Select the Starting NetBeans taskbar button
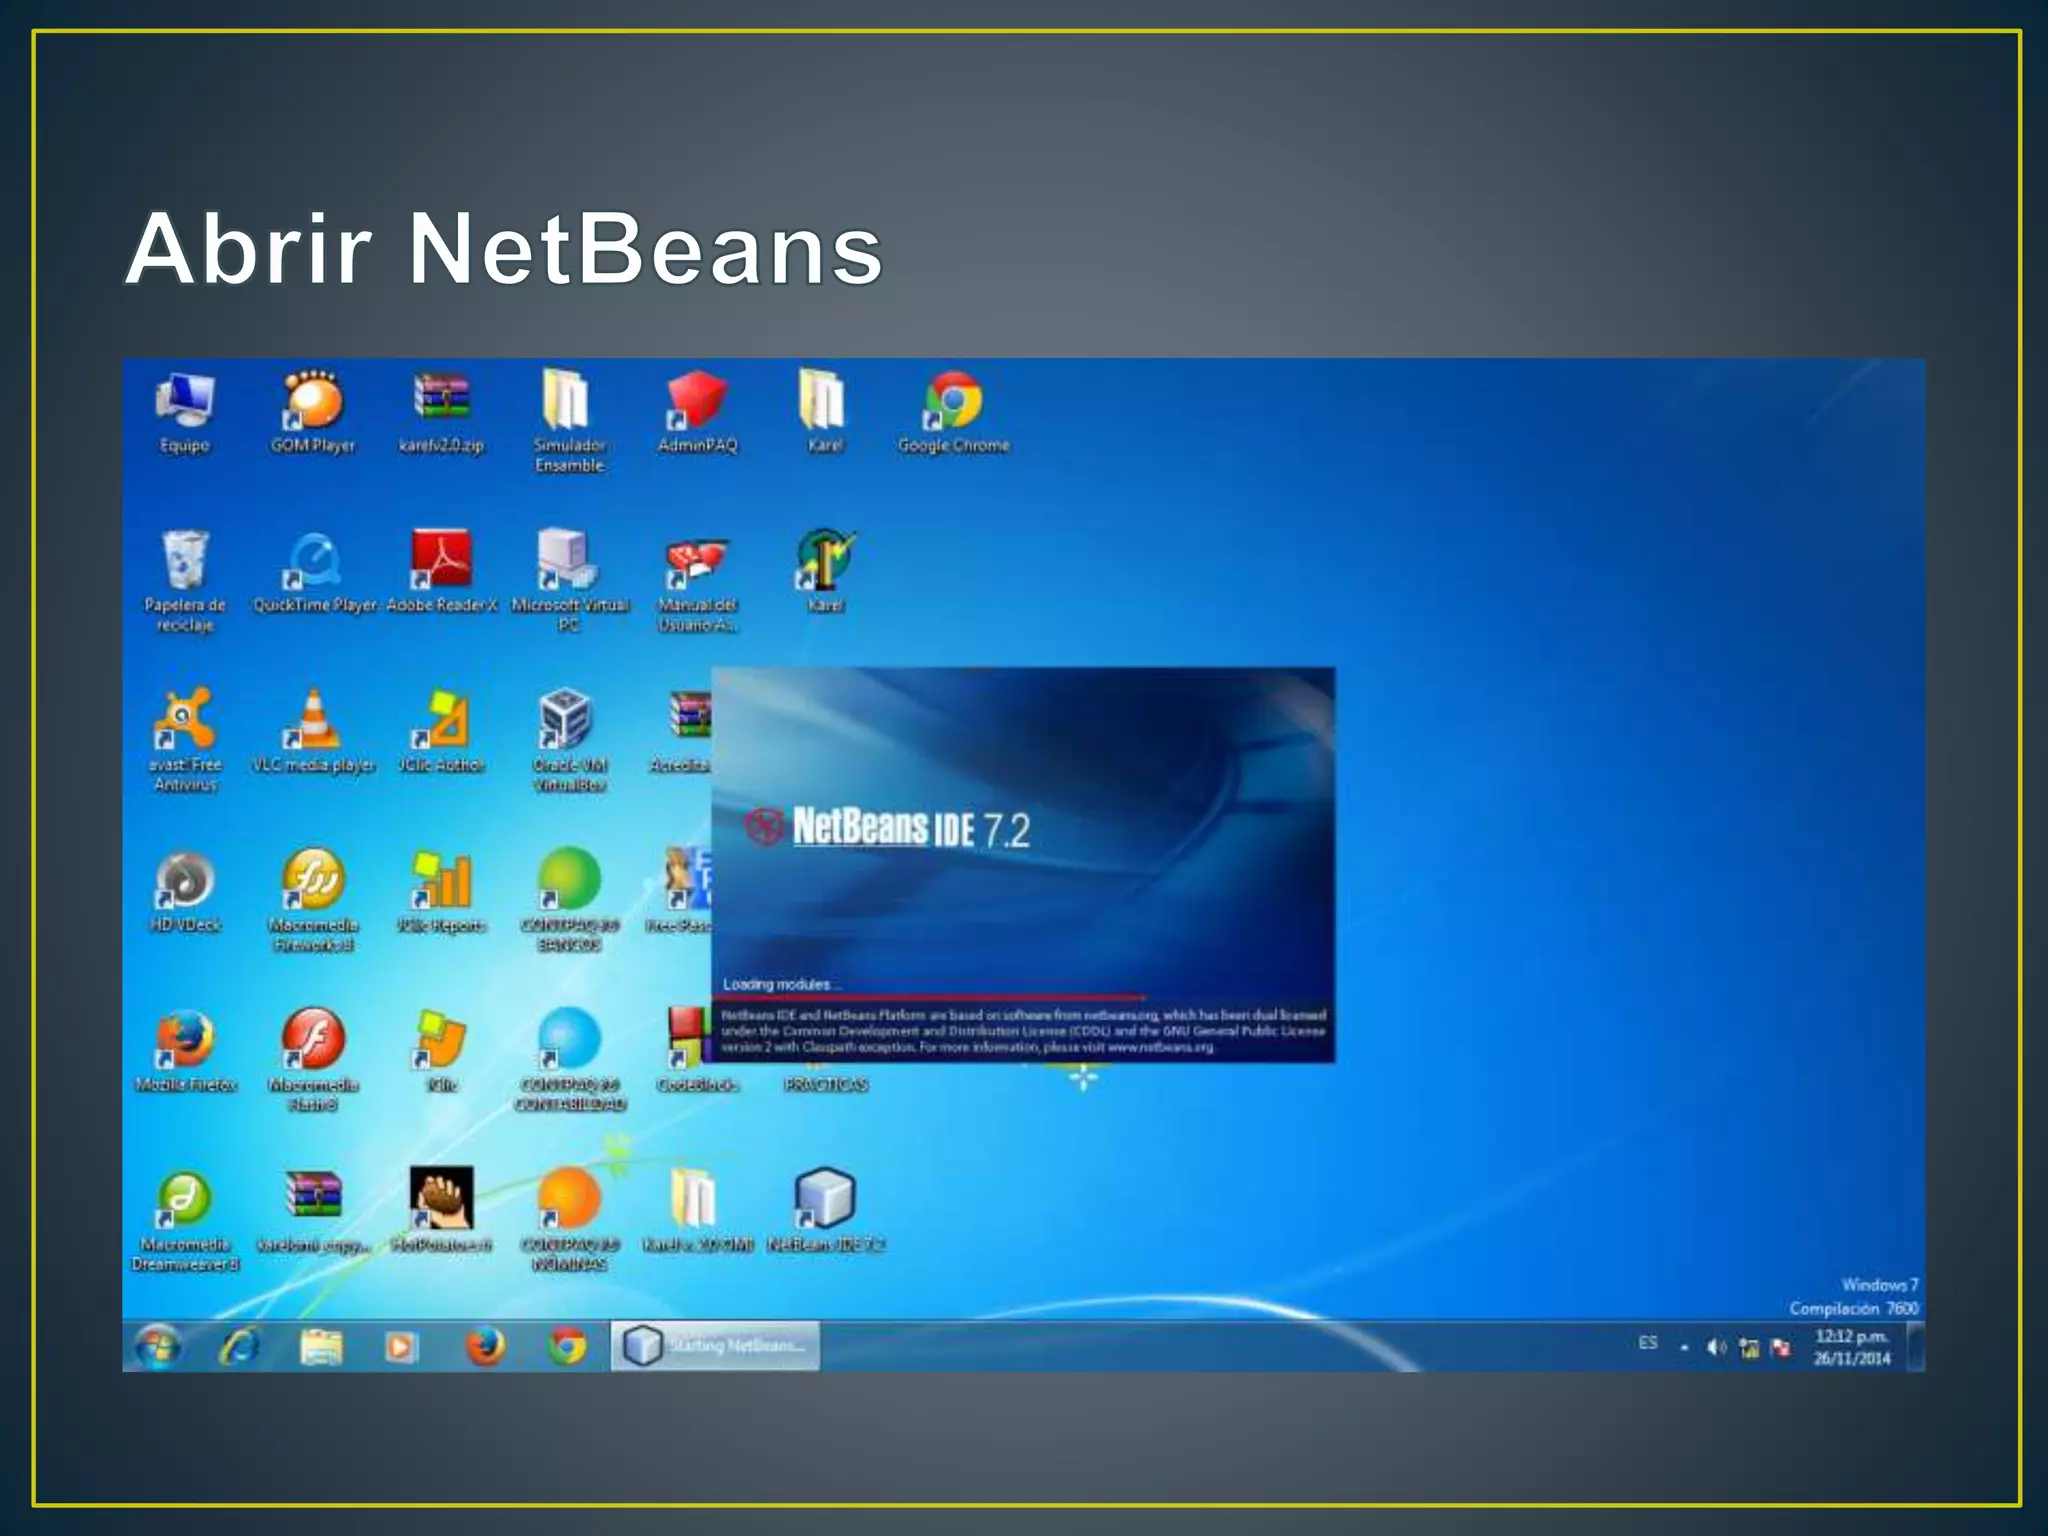 [x=715, y=1346]
